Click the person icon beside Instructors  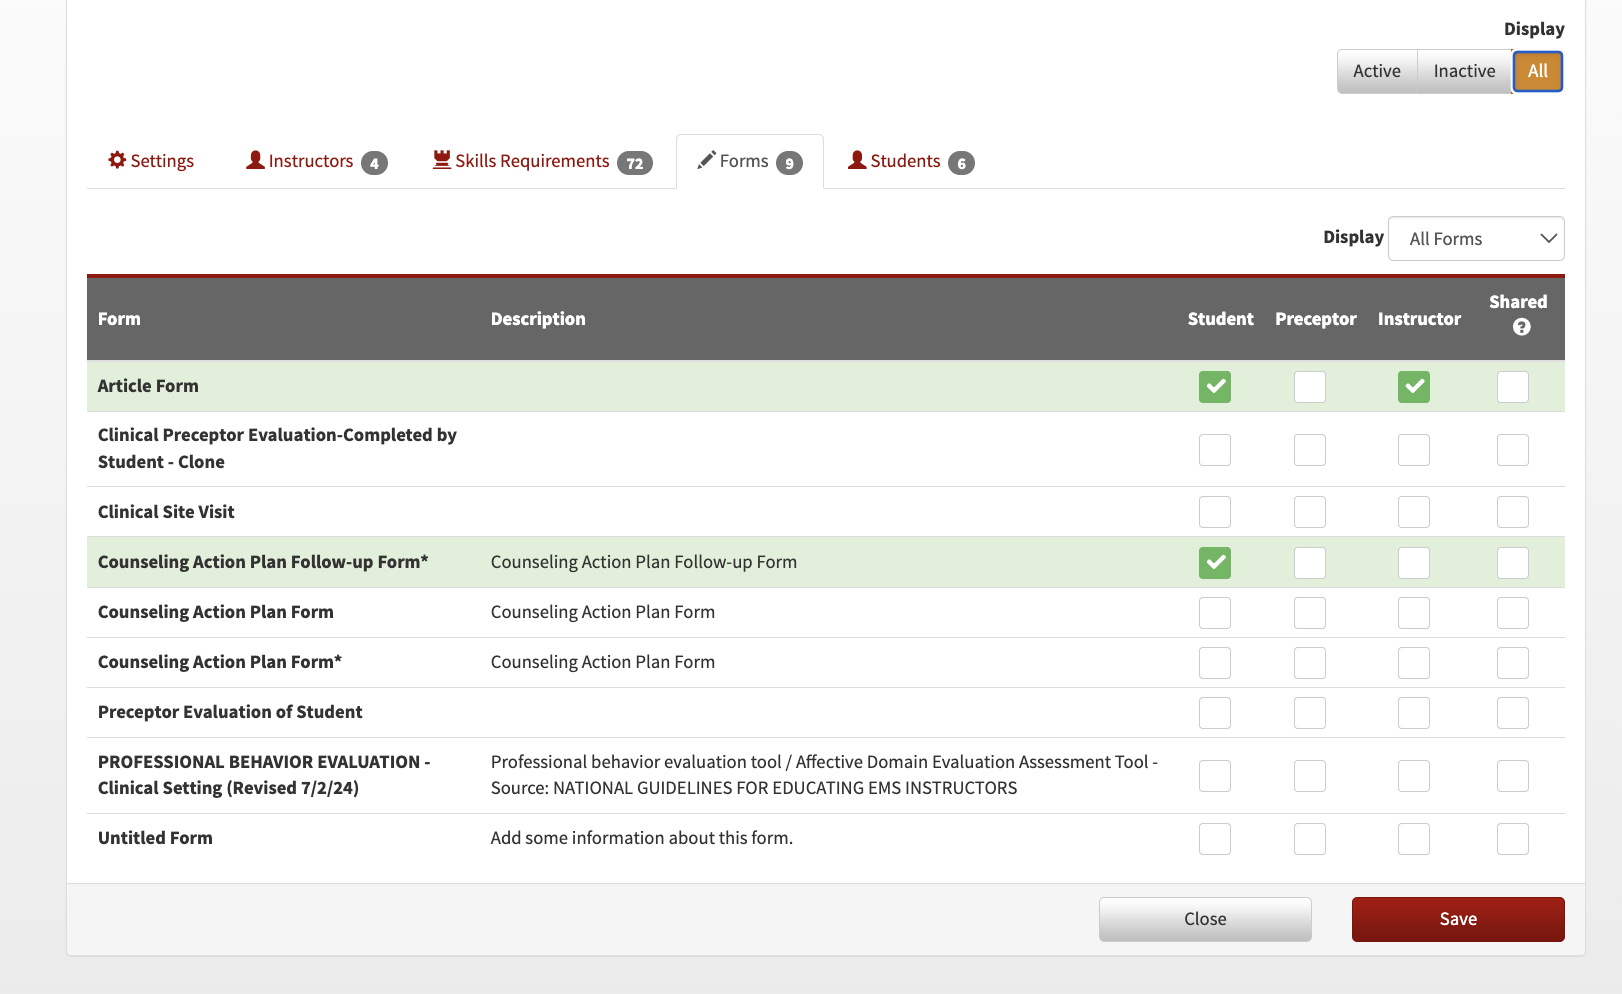click(x=255, y=160)
